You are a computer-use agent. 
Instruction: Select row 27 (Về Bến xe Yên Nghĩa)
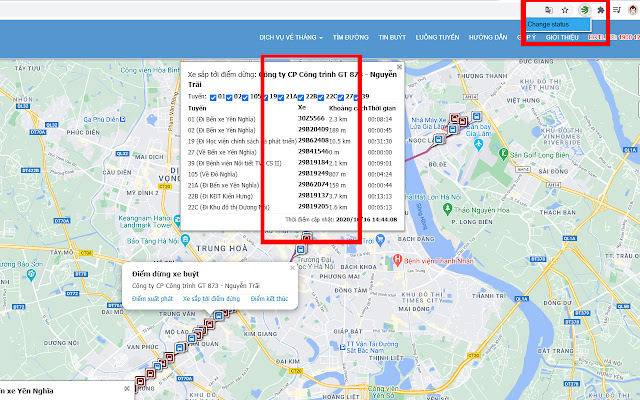292,152
